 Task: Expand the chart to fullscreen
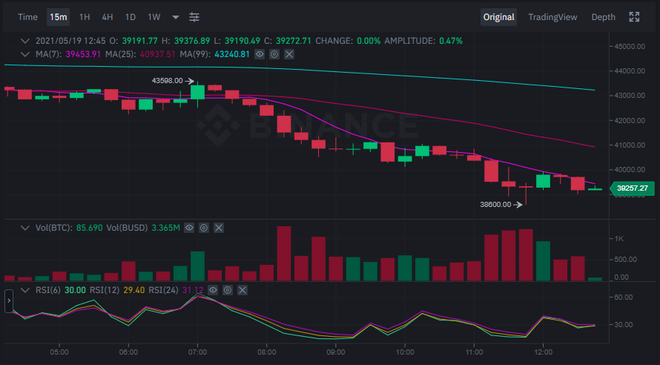click(634, 17)
